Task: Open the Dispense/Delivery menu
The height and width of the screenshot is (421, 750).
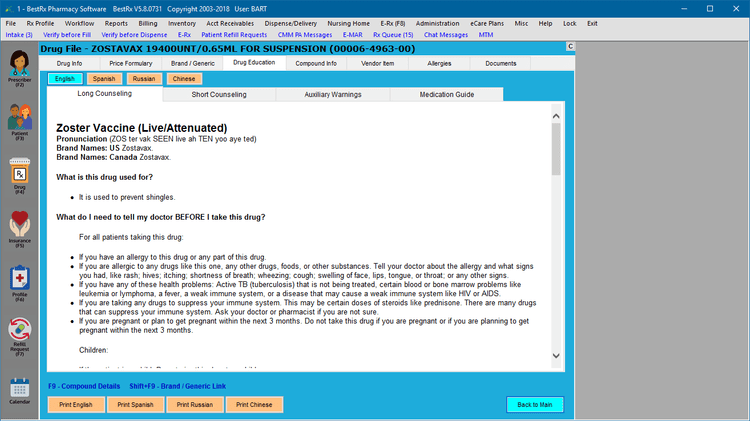Action: point(291,23)
